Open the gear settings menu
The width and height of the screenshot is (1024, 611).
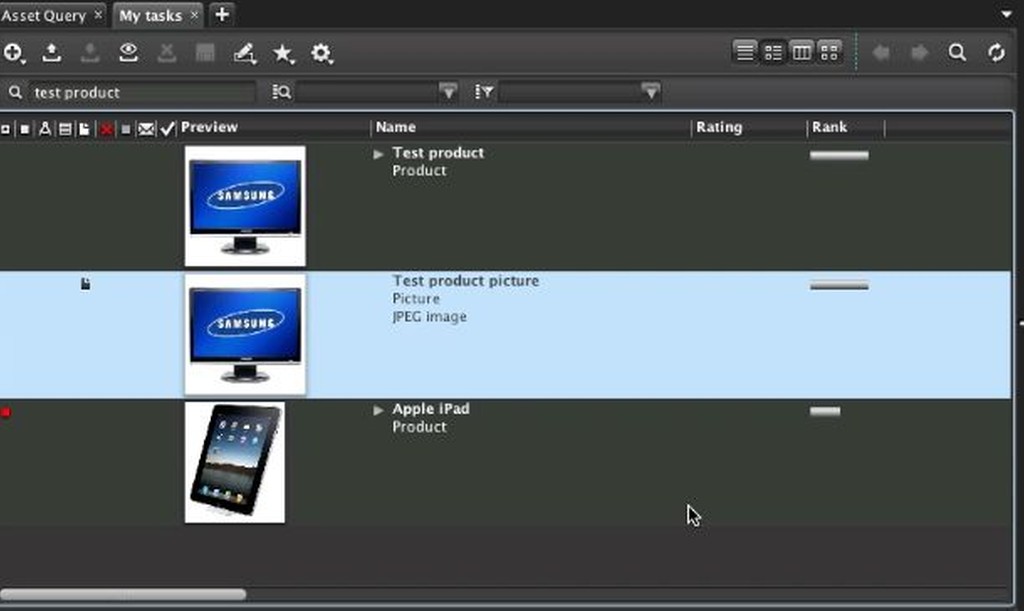(x=321, y=54)
